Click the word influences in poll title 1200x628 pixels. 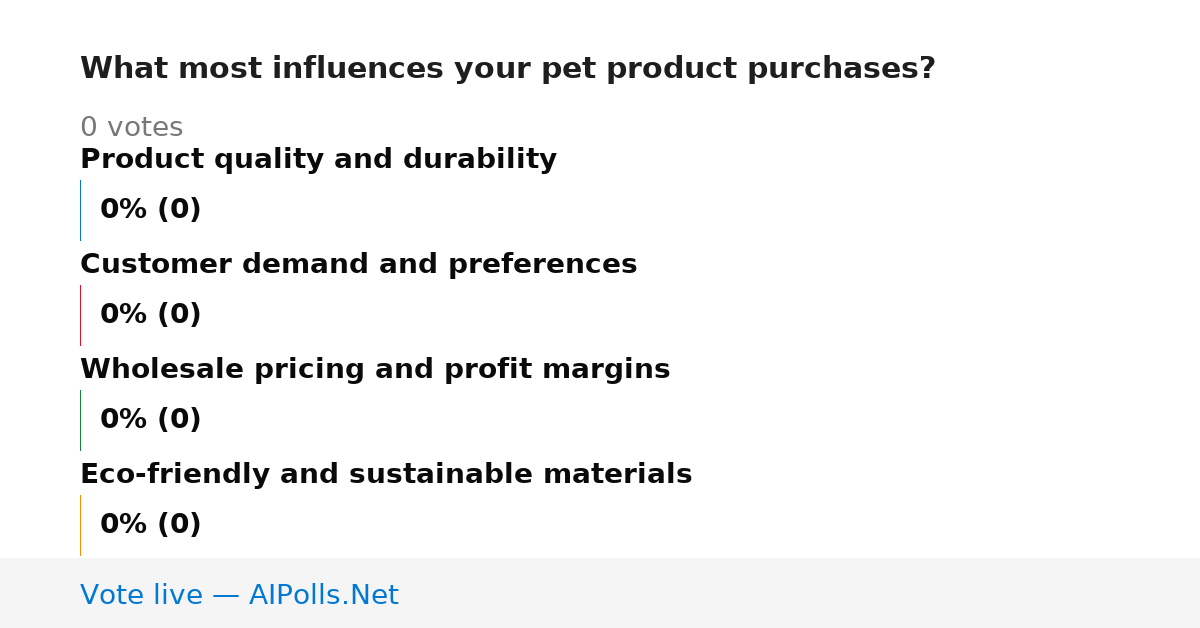(357, 69)
